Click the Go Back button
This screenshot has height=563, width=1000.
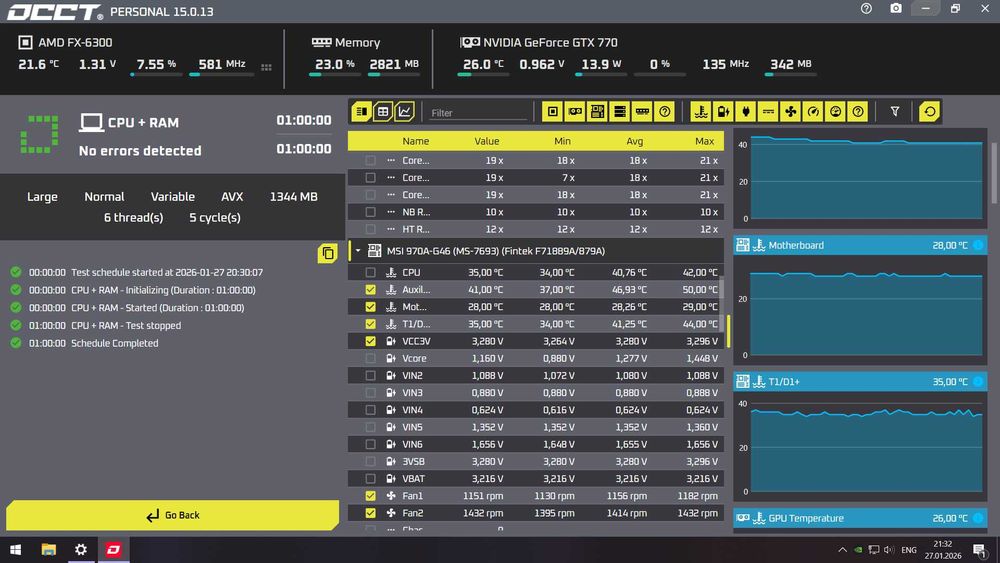(x=172, y=515)
